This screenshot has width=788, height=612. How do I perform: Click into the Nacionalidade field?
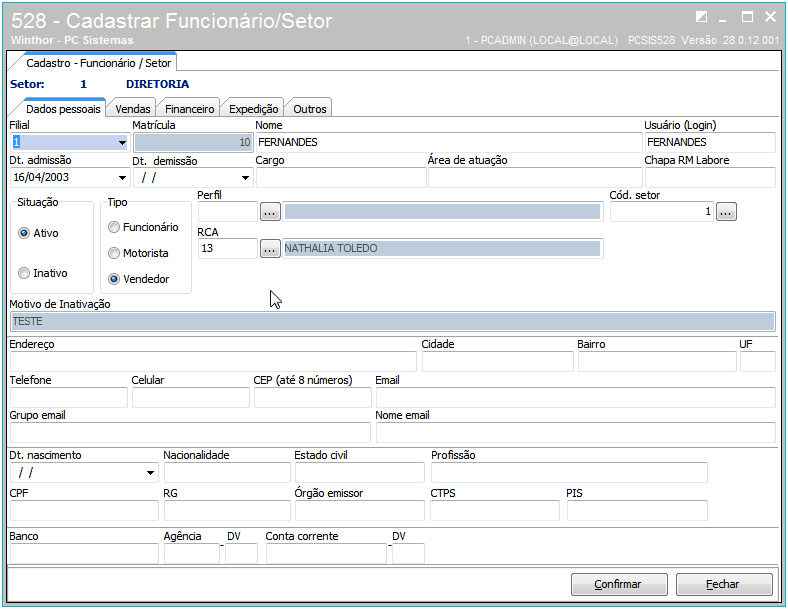228,473
